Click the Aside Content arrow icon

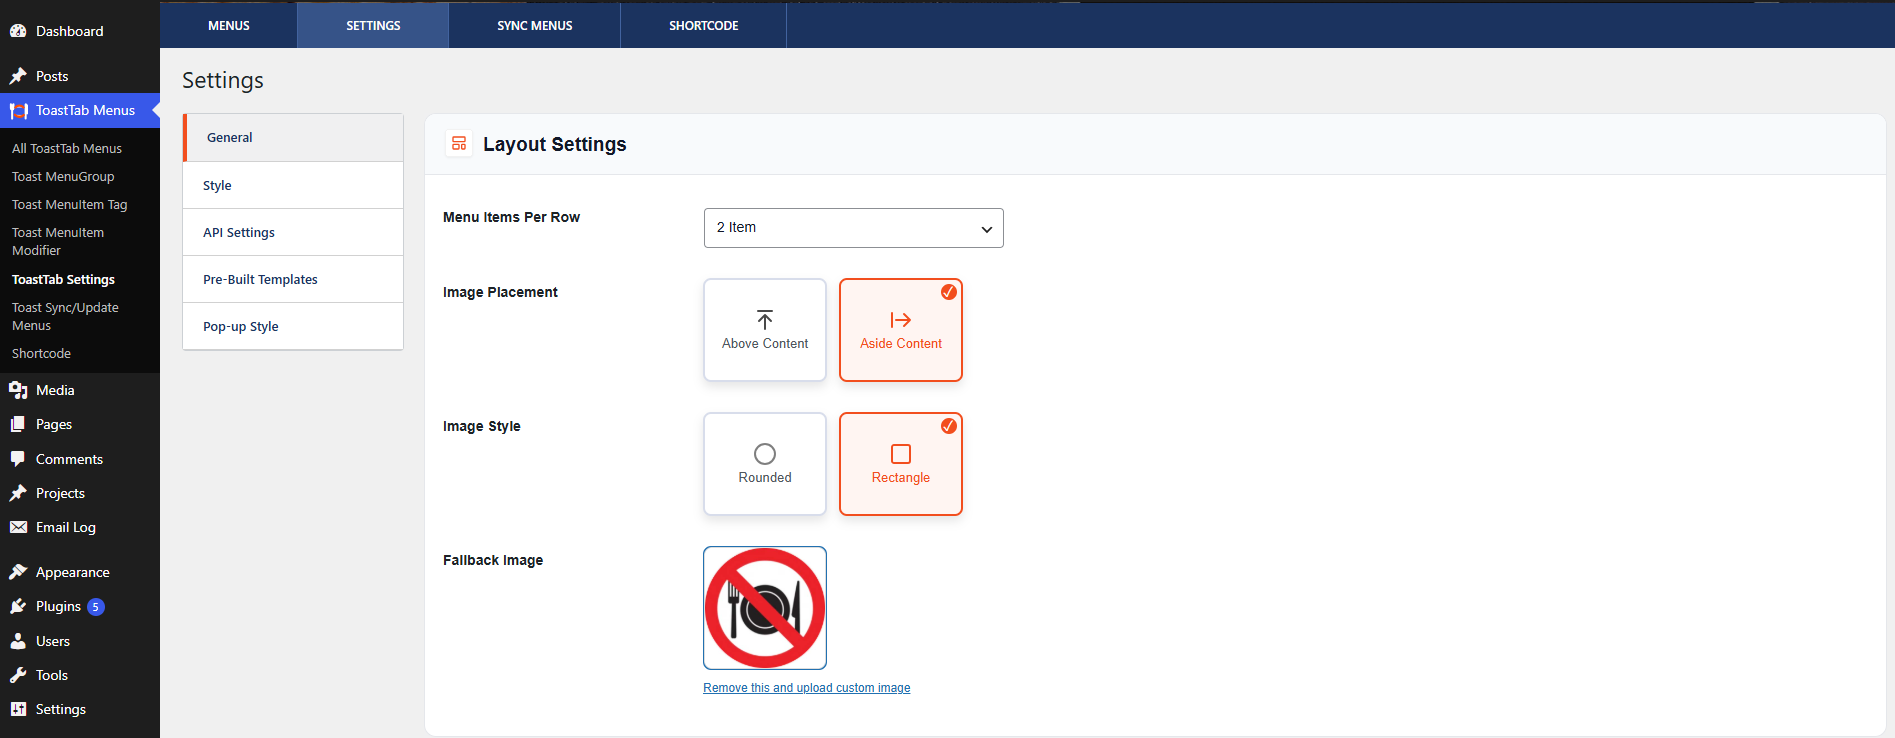click(901, 320)
